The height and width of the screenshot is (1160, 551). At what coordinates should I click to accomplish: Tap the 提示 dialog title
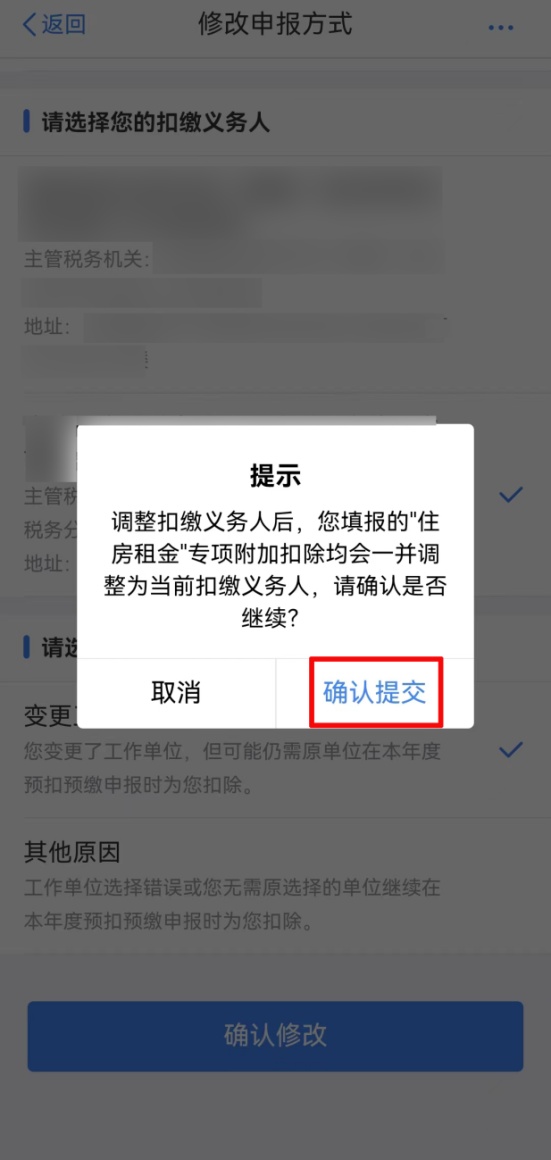275,477
